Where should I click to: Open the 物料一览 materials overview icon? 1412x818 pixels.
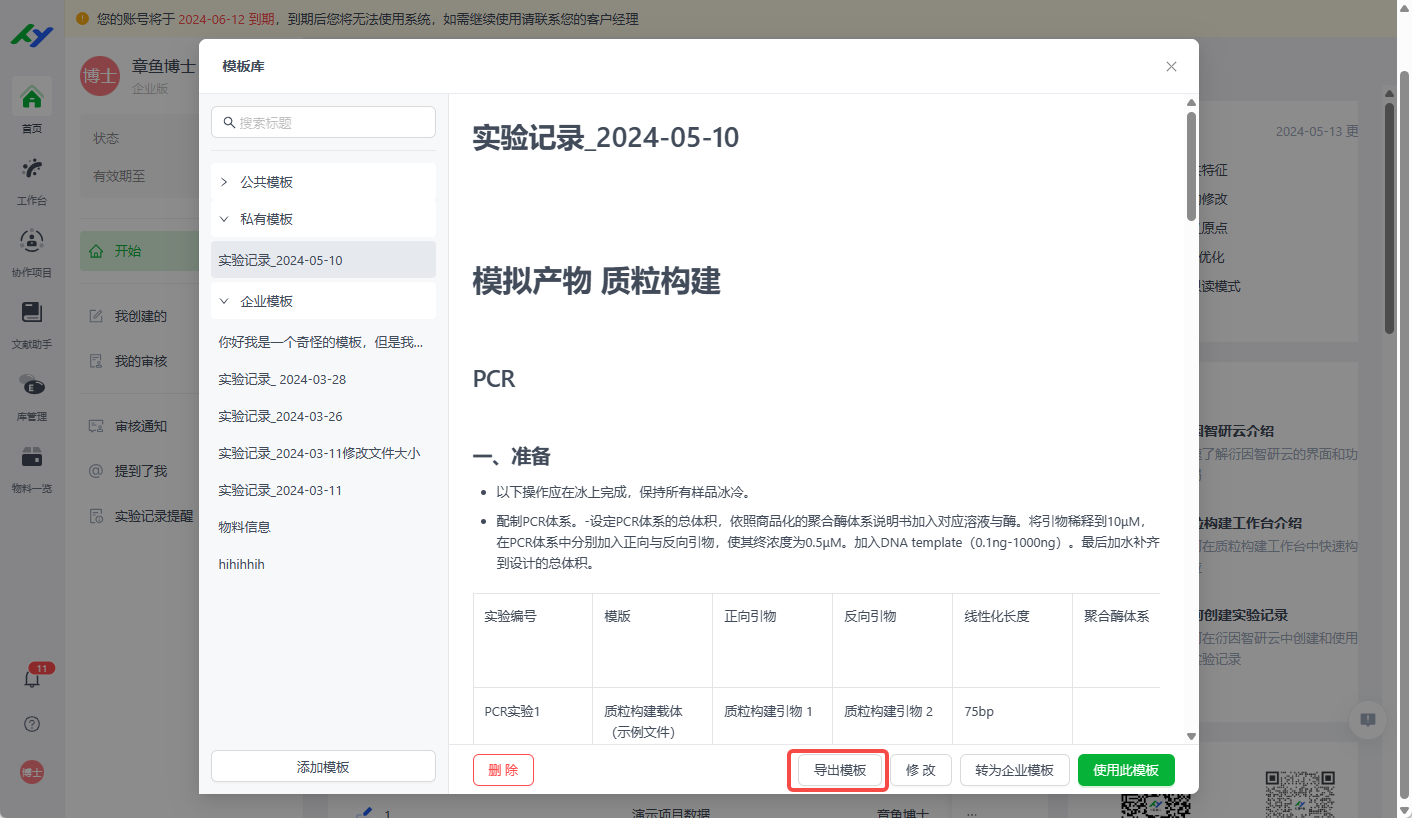(x=32, y=457)
